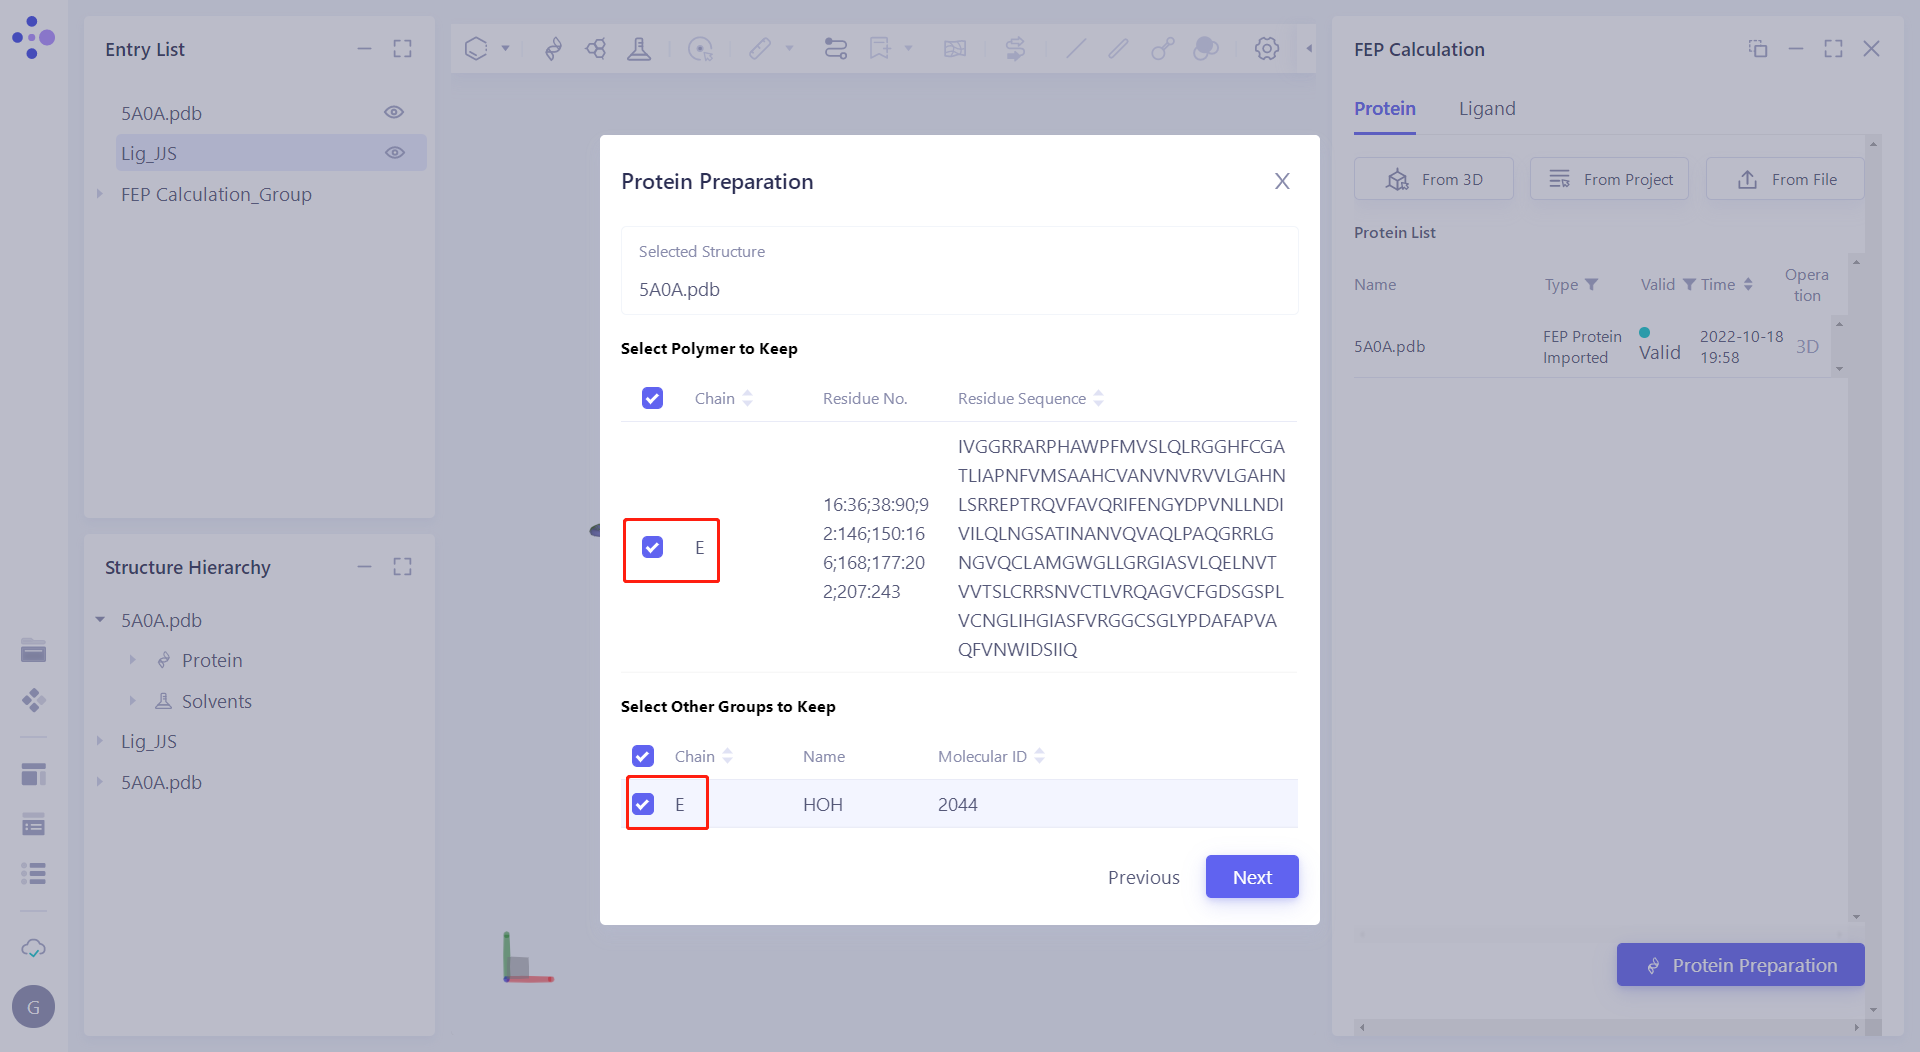
Task: Select the Protein tab
Action: 1384,109
